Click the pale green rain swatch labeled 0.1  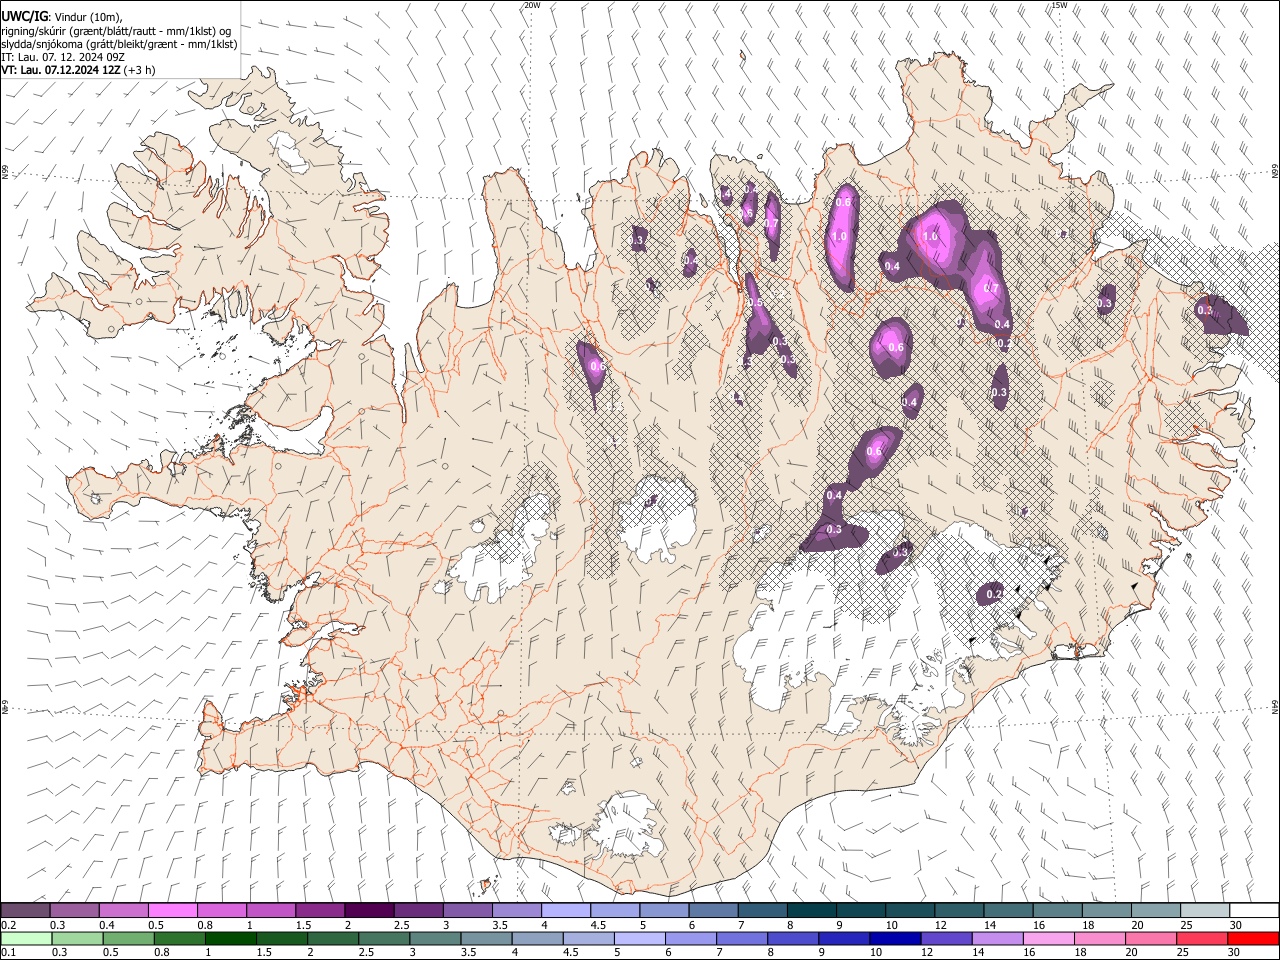pyautogui.click(x=26, y=939)
